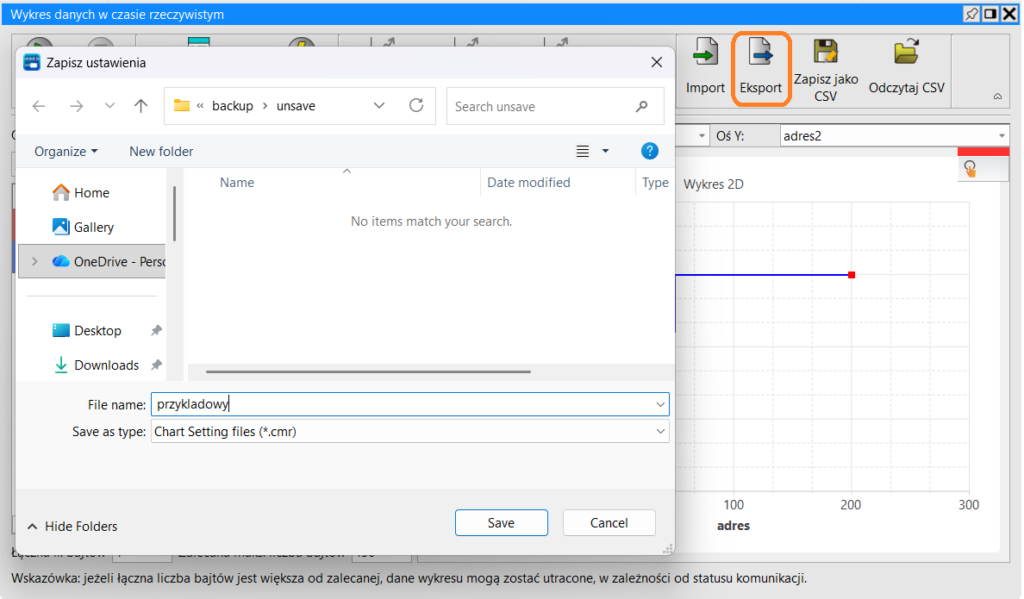Viewport: 1024px width, 599px height.
Task: Click the unsave breadcrumb folder
Action: click(x=296, y=106)
